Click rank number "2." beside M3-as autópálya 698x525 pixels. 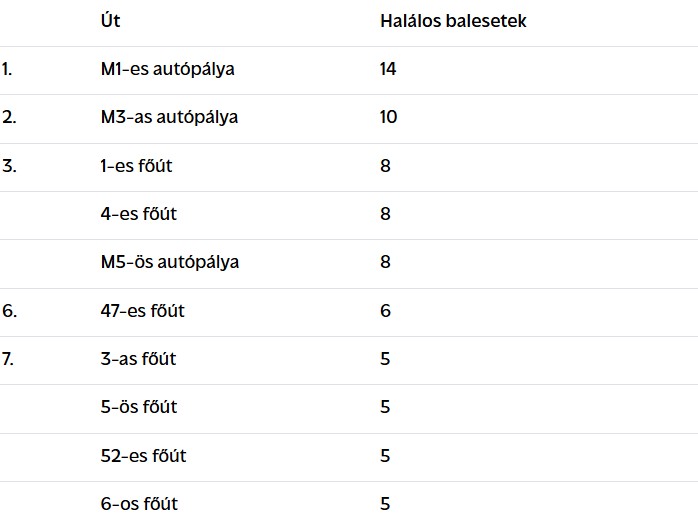pos(9,117)
